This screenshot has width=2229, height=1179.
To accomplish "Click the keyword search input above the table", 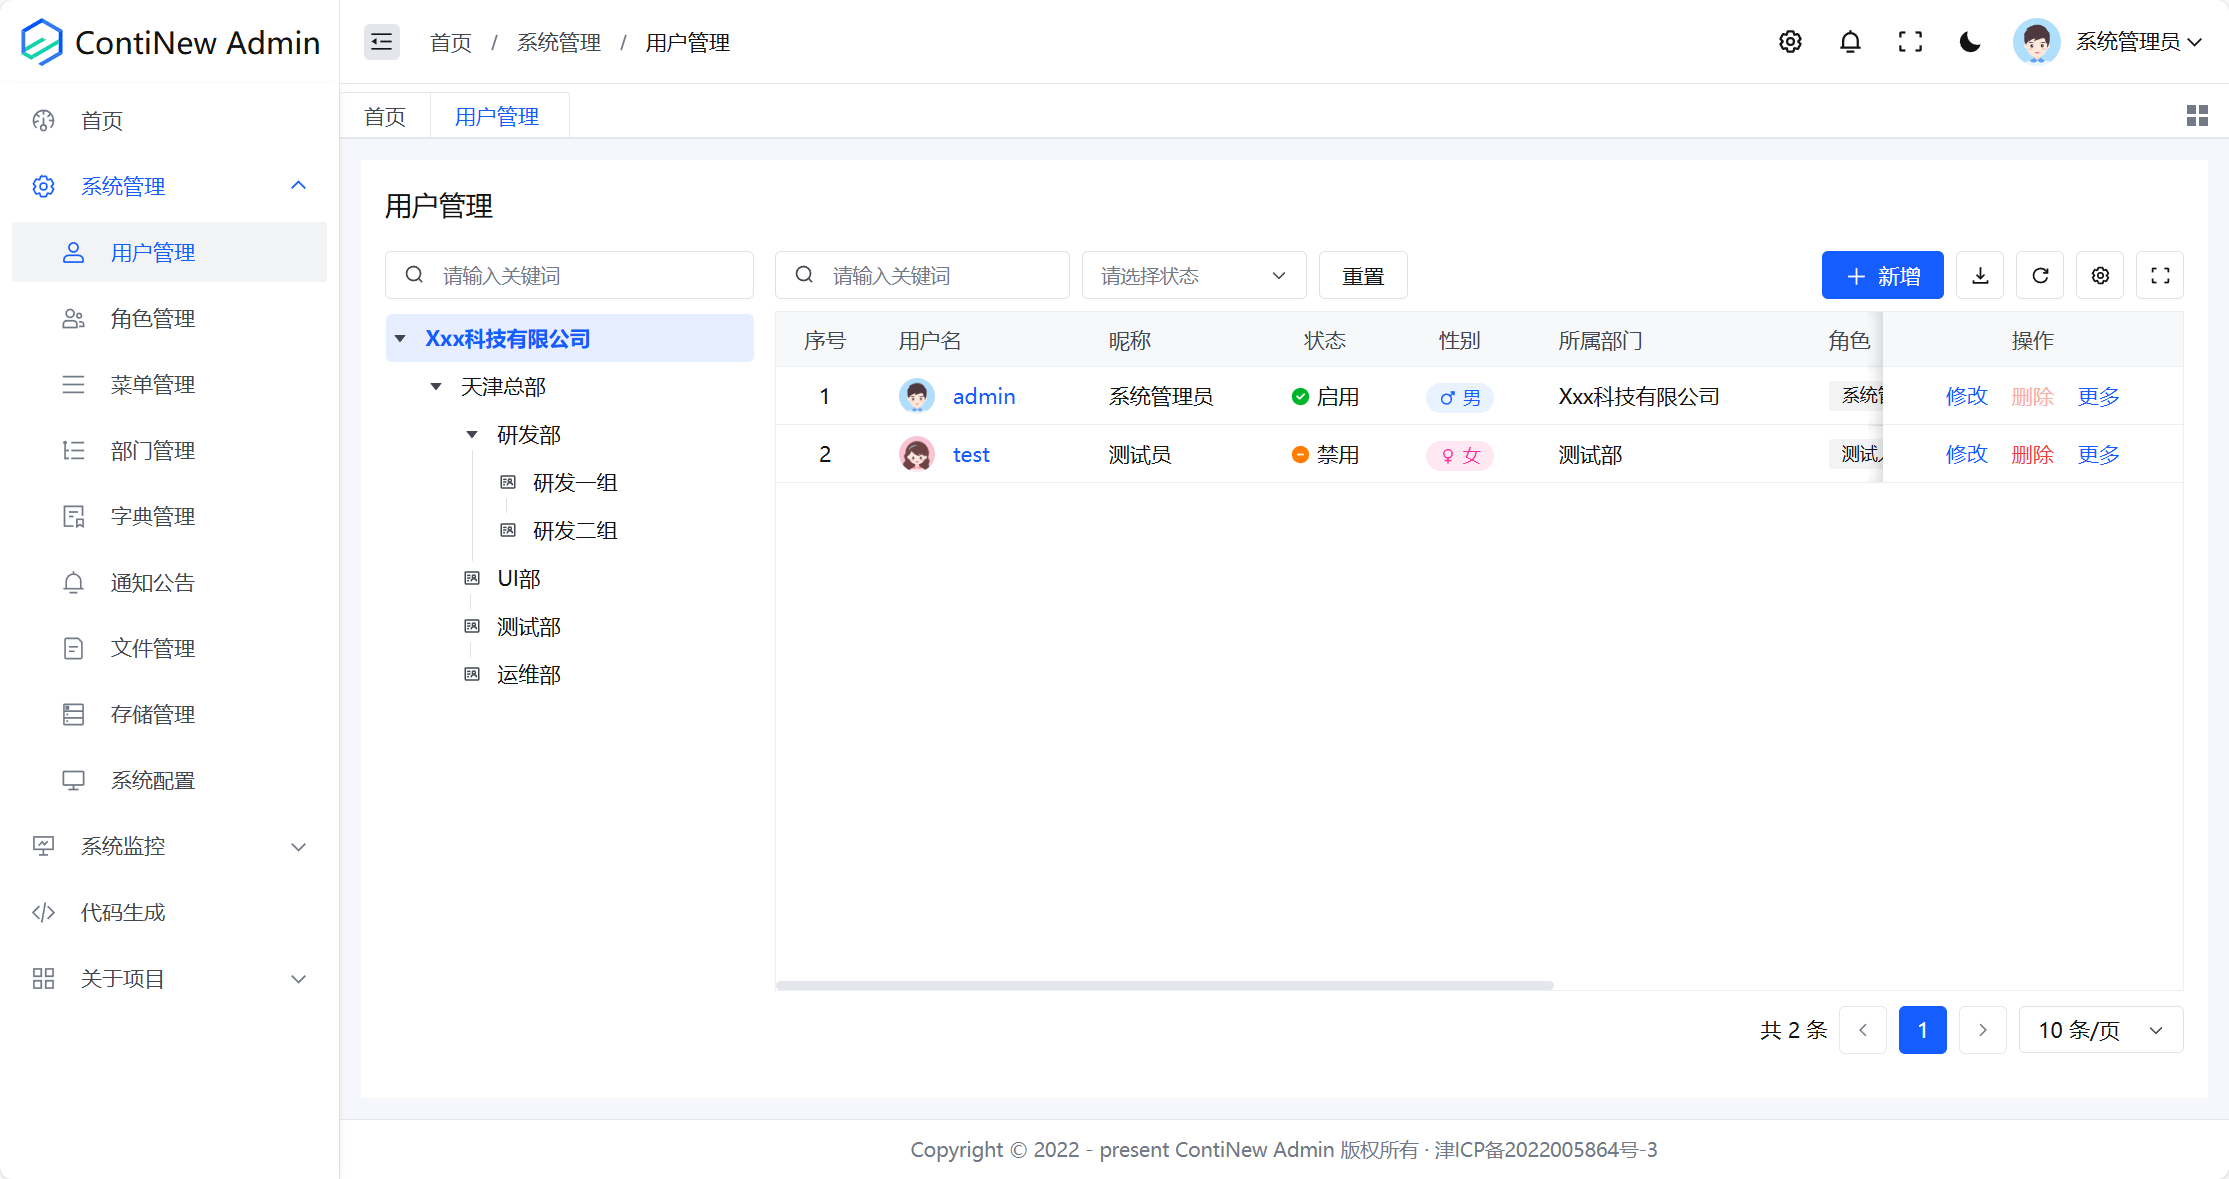I will (x=921, y=275).
